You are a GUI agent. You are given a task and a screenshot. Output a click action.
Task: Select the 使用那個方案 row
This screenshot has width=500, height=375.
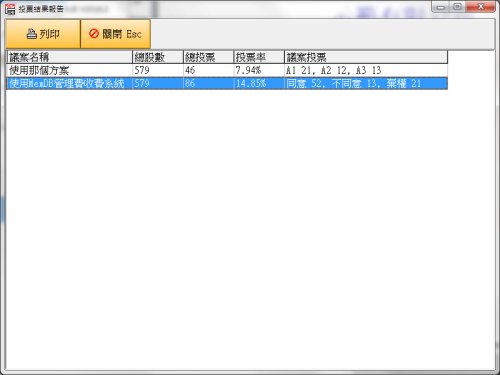click(x=227, y=70)
